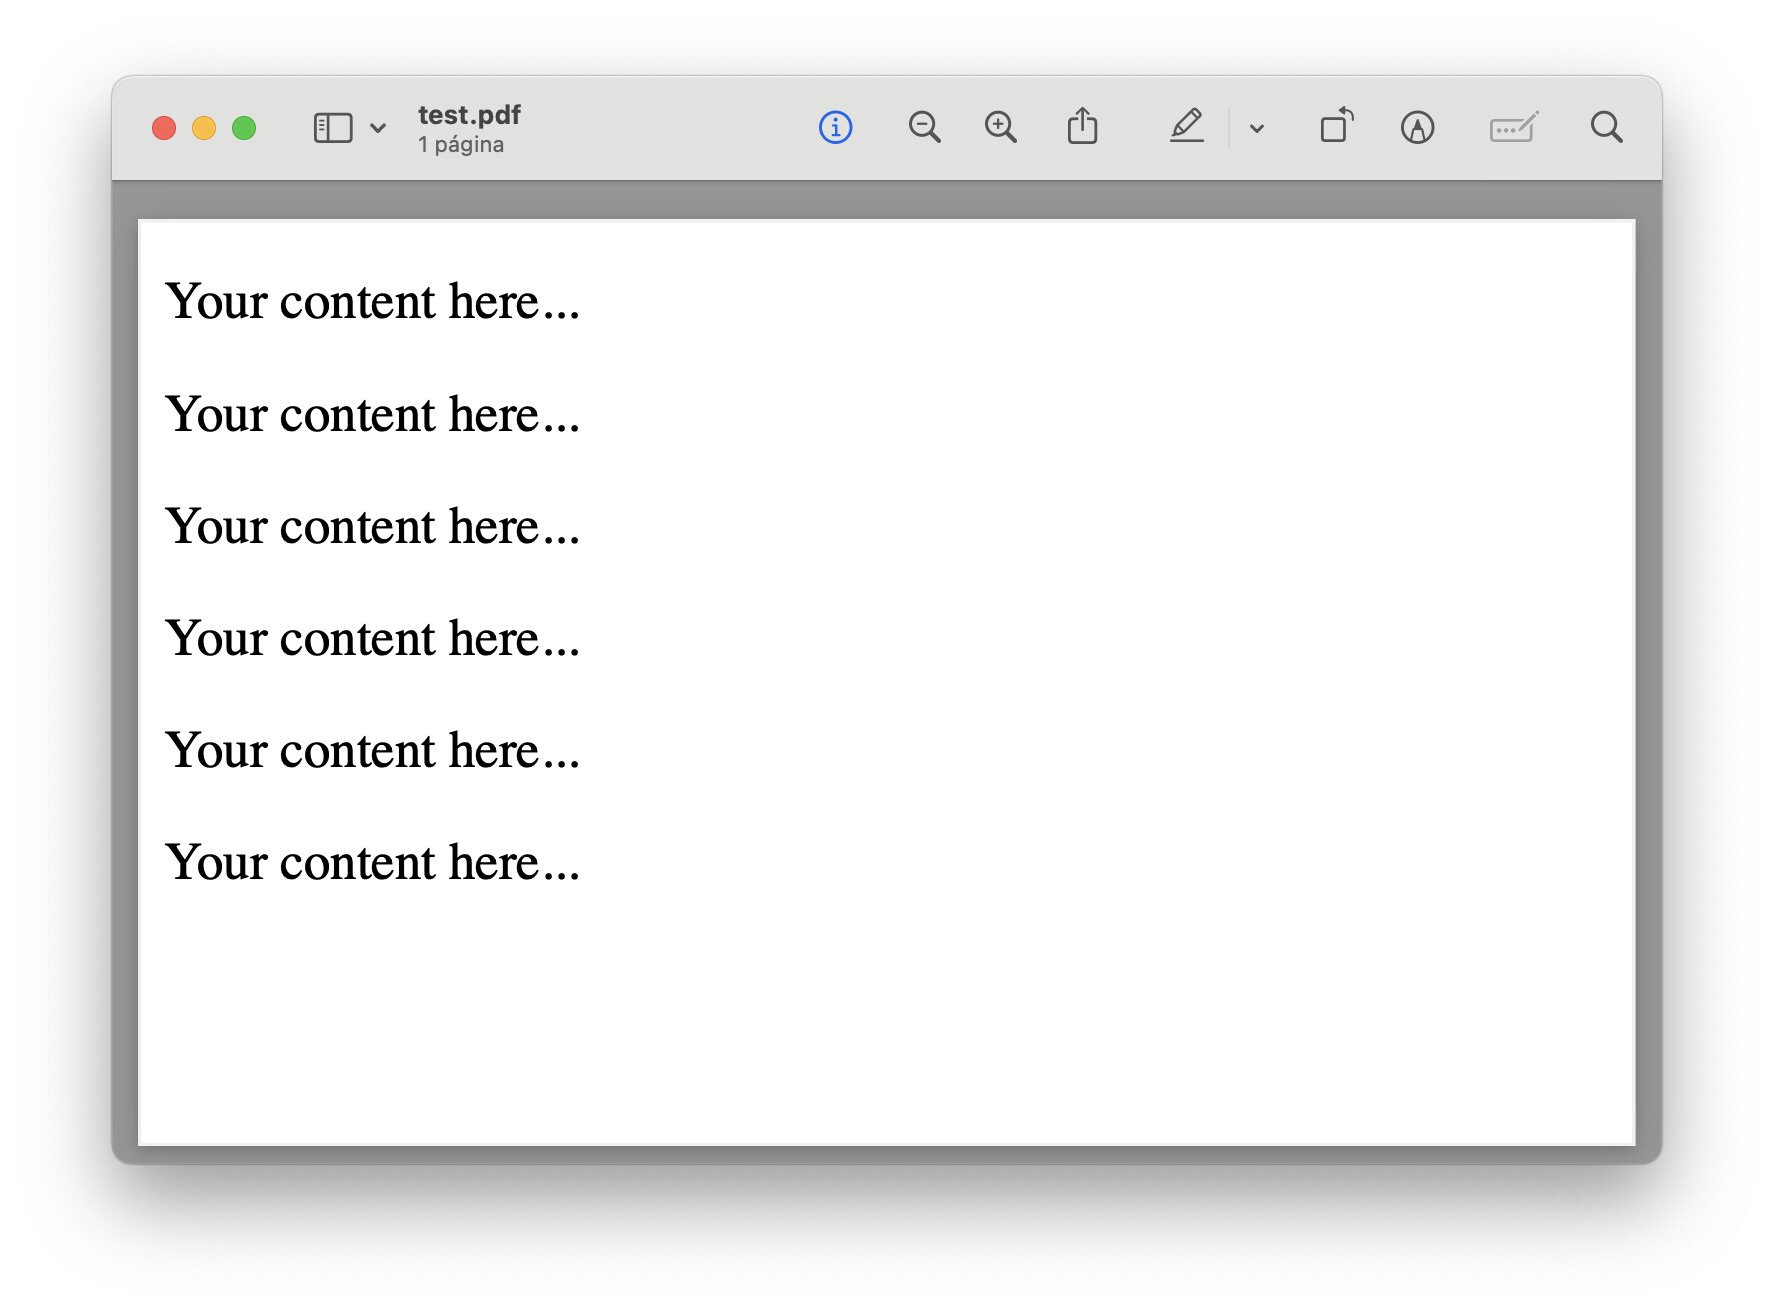Click the first "Your content here..." line
Screen dimensions: 1774x1312
coord(372,302)
